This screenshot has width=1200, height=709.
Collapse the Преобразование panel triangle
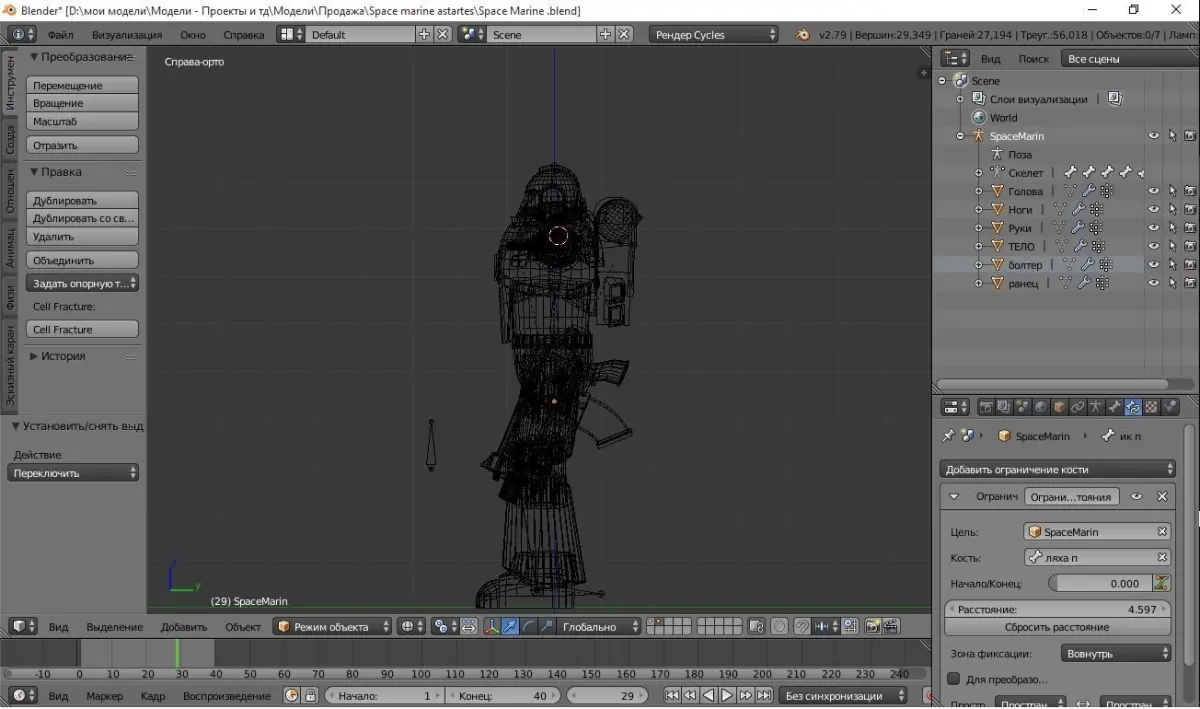pyautogui.click(x=34, y=57)
